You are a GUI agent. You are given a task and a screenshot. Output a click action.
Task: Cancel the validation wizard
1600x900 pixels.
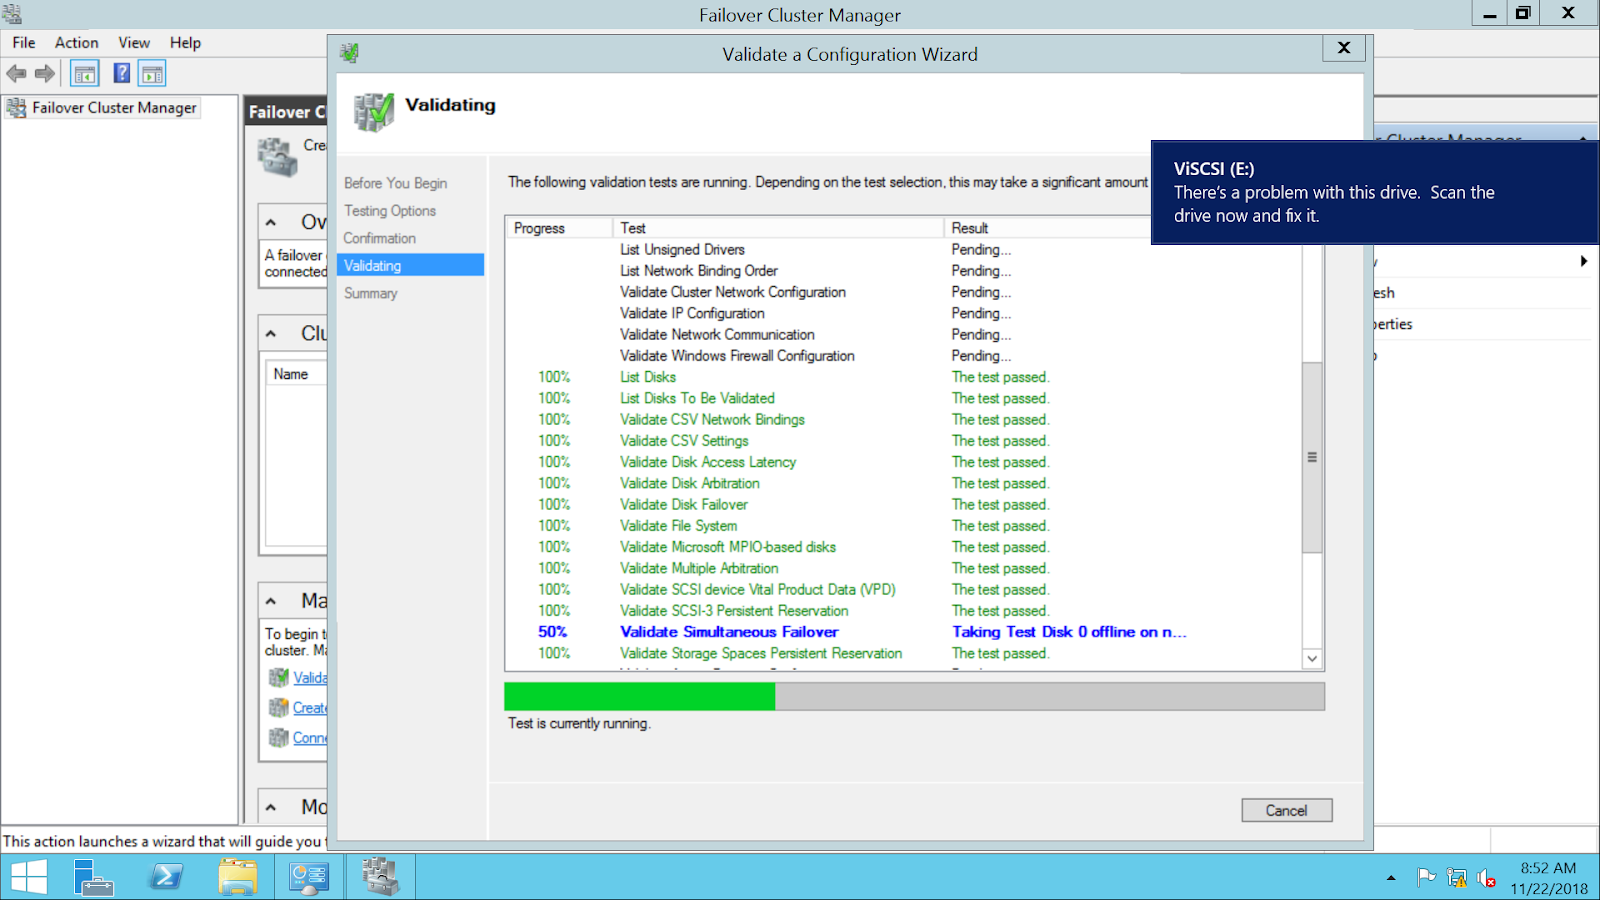coord(1286,810)
